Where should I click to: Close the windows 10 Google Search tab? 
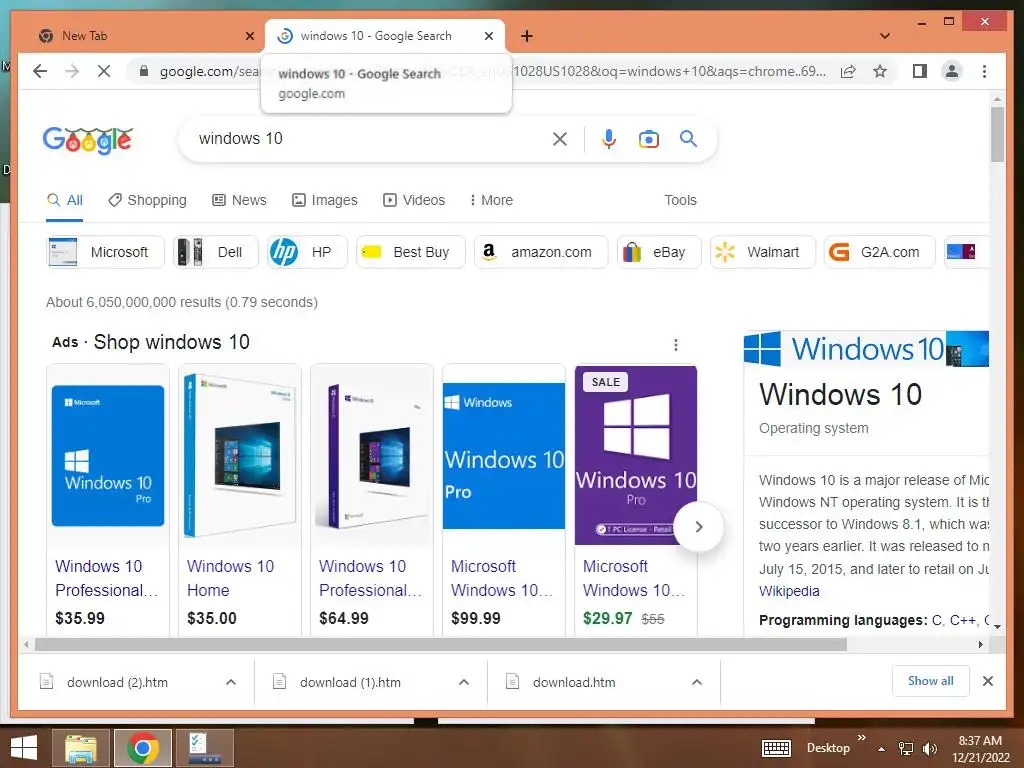tap(488, 36)
